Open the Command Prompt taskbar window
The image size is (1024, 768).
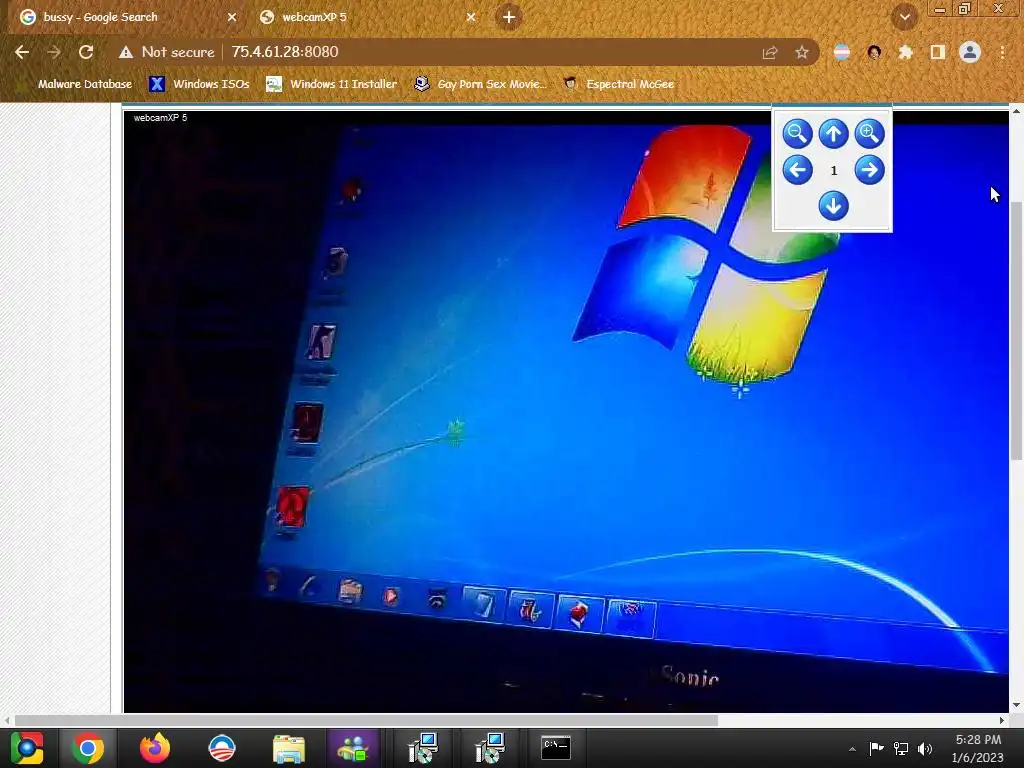point(556,748)
